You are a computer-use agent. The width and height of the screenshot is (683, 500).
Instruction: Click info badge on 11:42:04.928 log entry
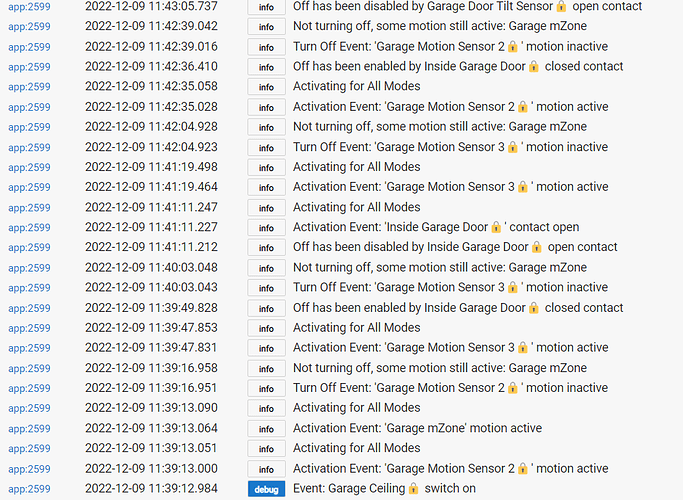266,127
